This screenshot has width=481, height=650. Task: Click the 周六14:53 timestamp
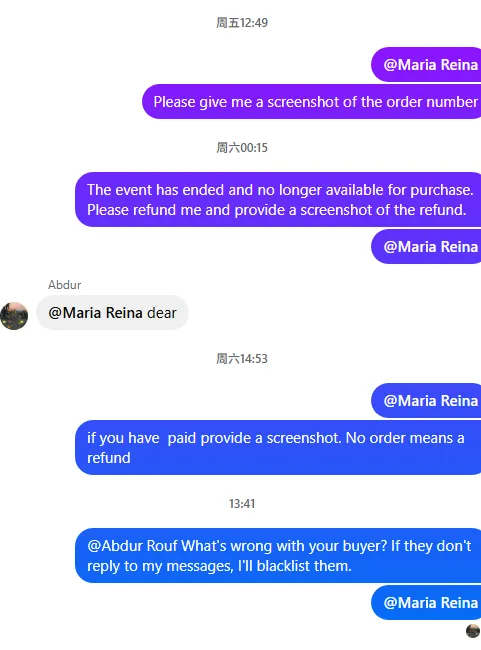242,359
